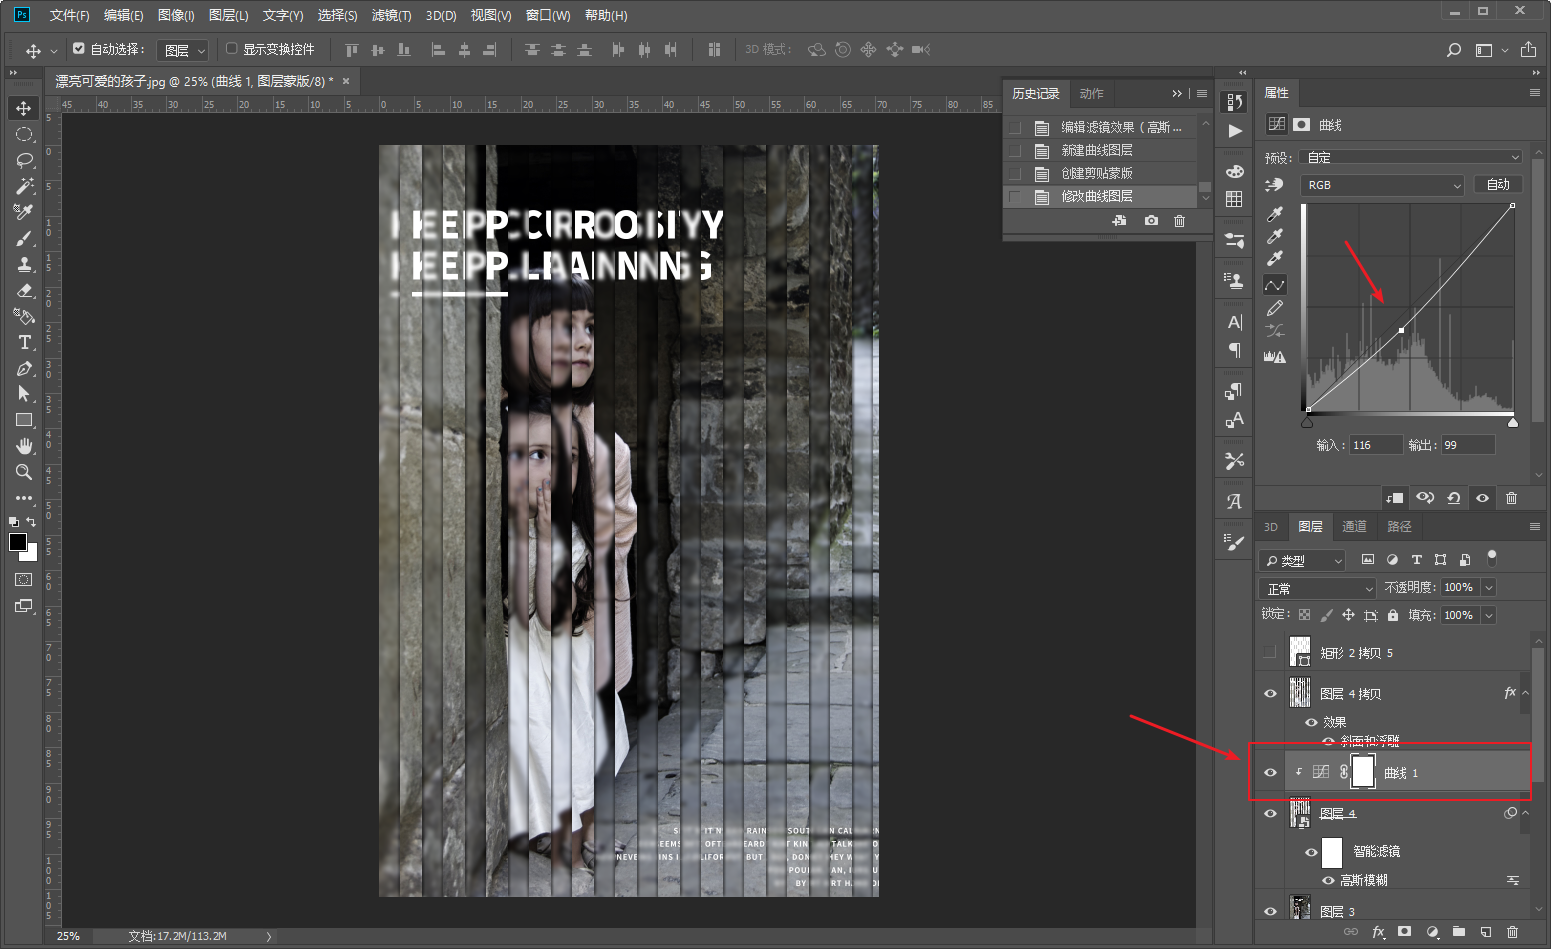Delete the adjustment layer from Properties panel
The height and width of the screenshot is (949, 1551).
pyautogui.click(x=1511, y=498)
